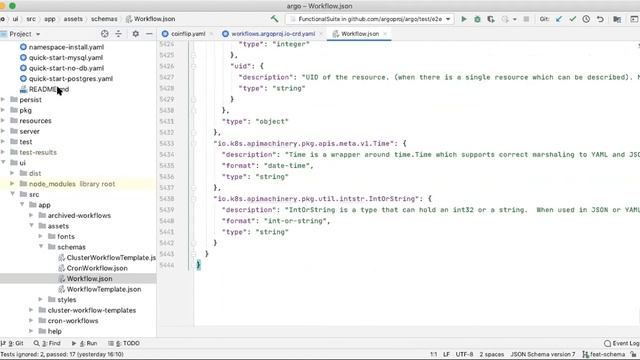Screen dimensions: 640x360
Task: Click the 2 spaces indent status entry
Action: 491,354
